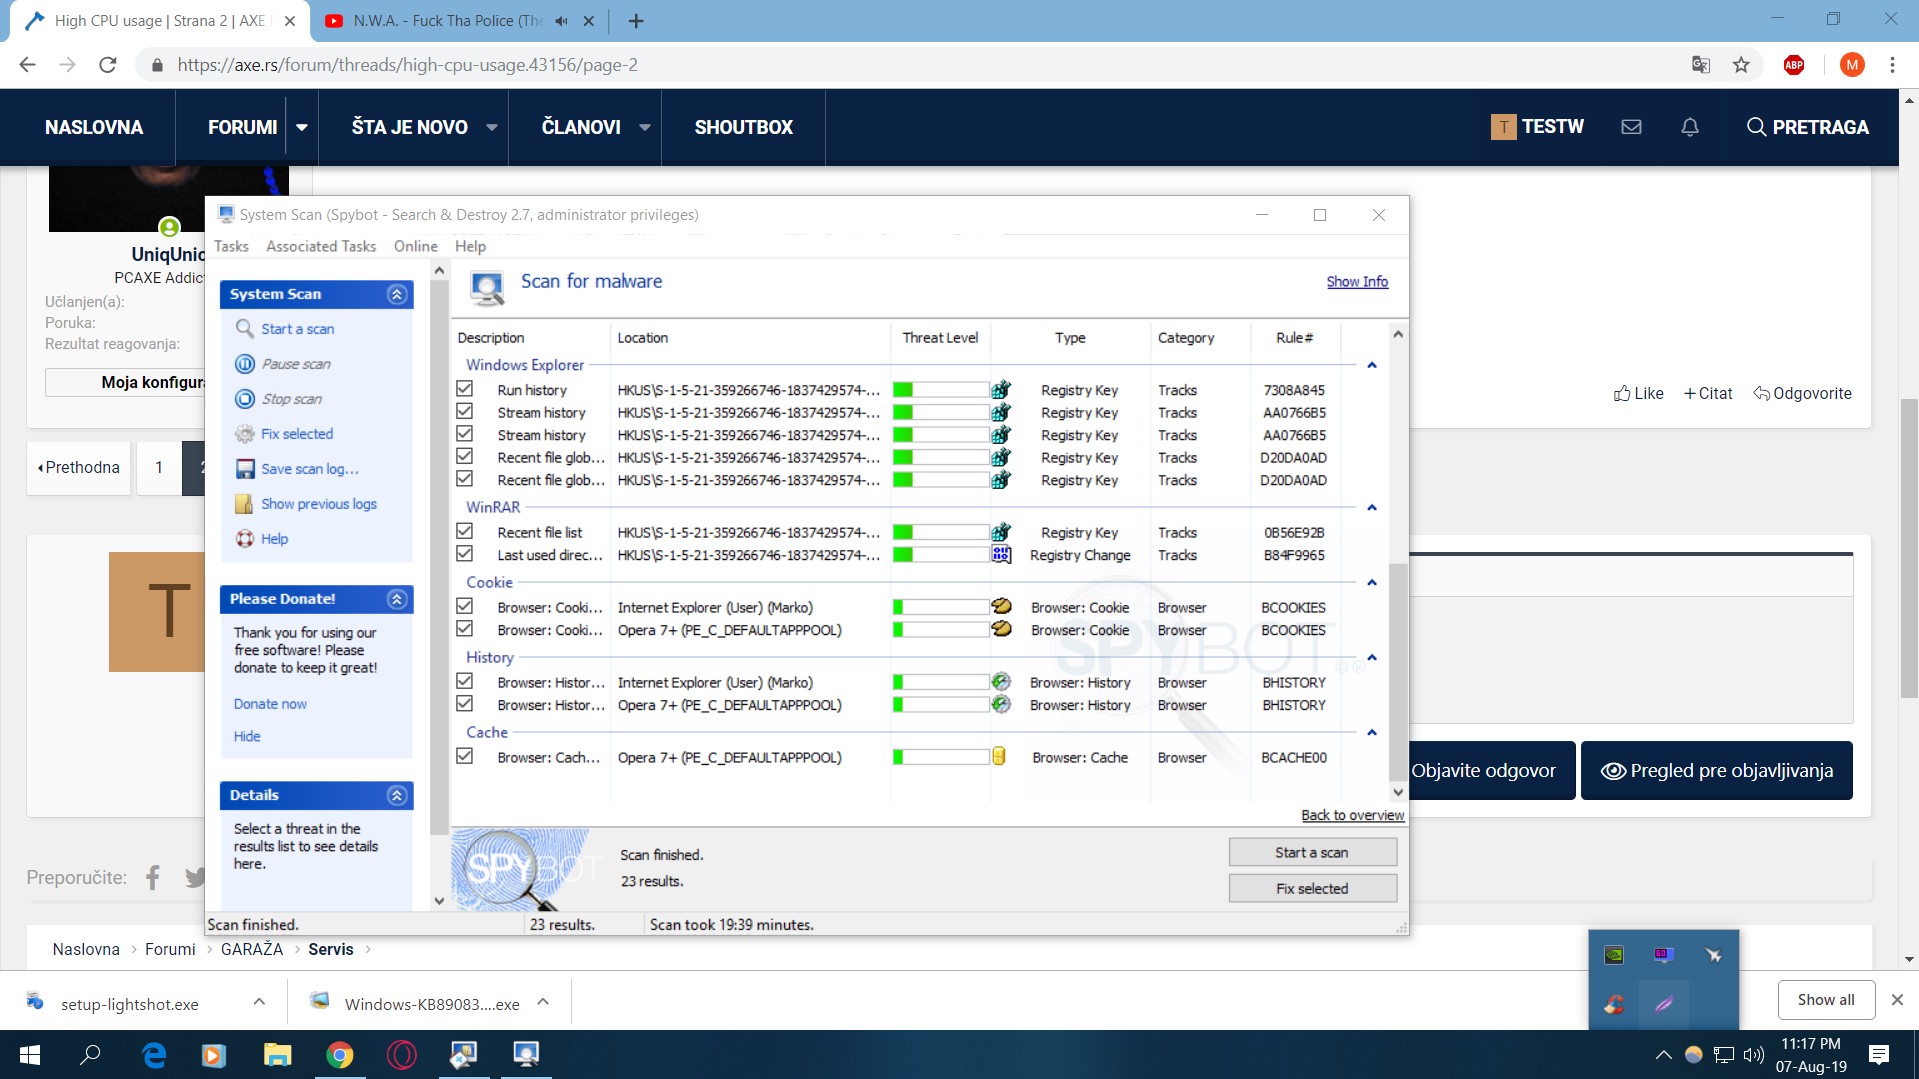Uncheck the Last used directory entry

[465, 553]
